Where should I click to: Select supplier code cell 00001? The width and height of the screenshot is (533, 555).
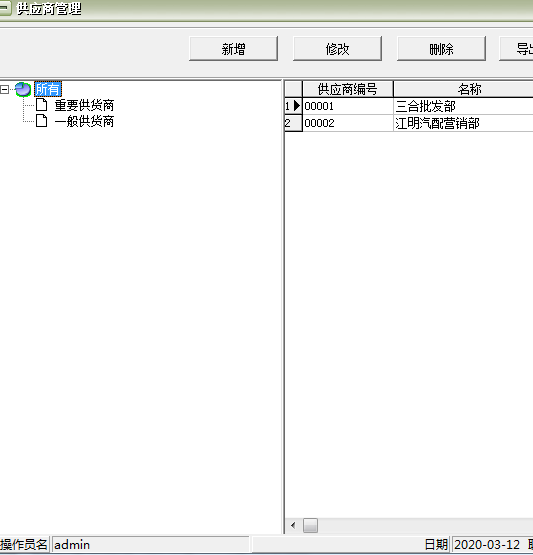coord(348,106)
